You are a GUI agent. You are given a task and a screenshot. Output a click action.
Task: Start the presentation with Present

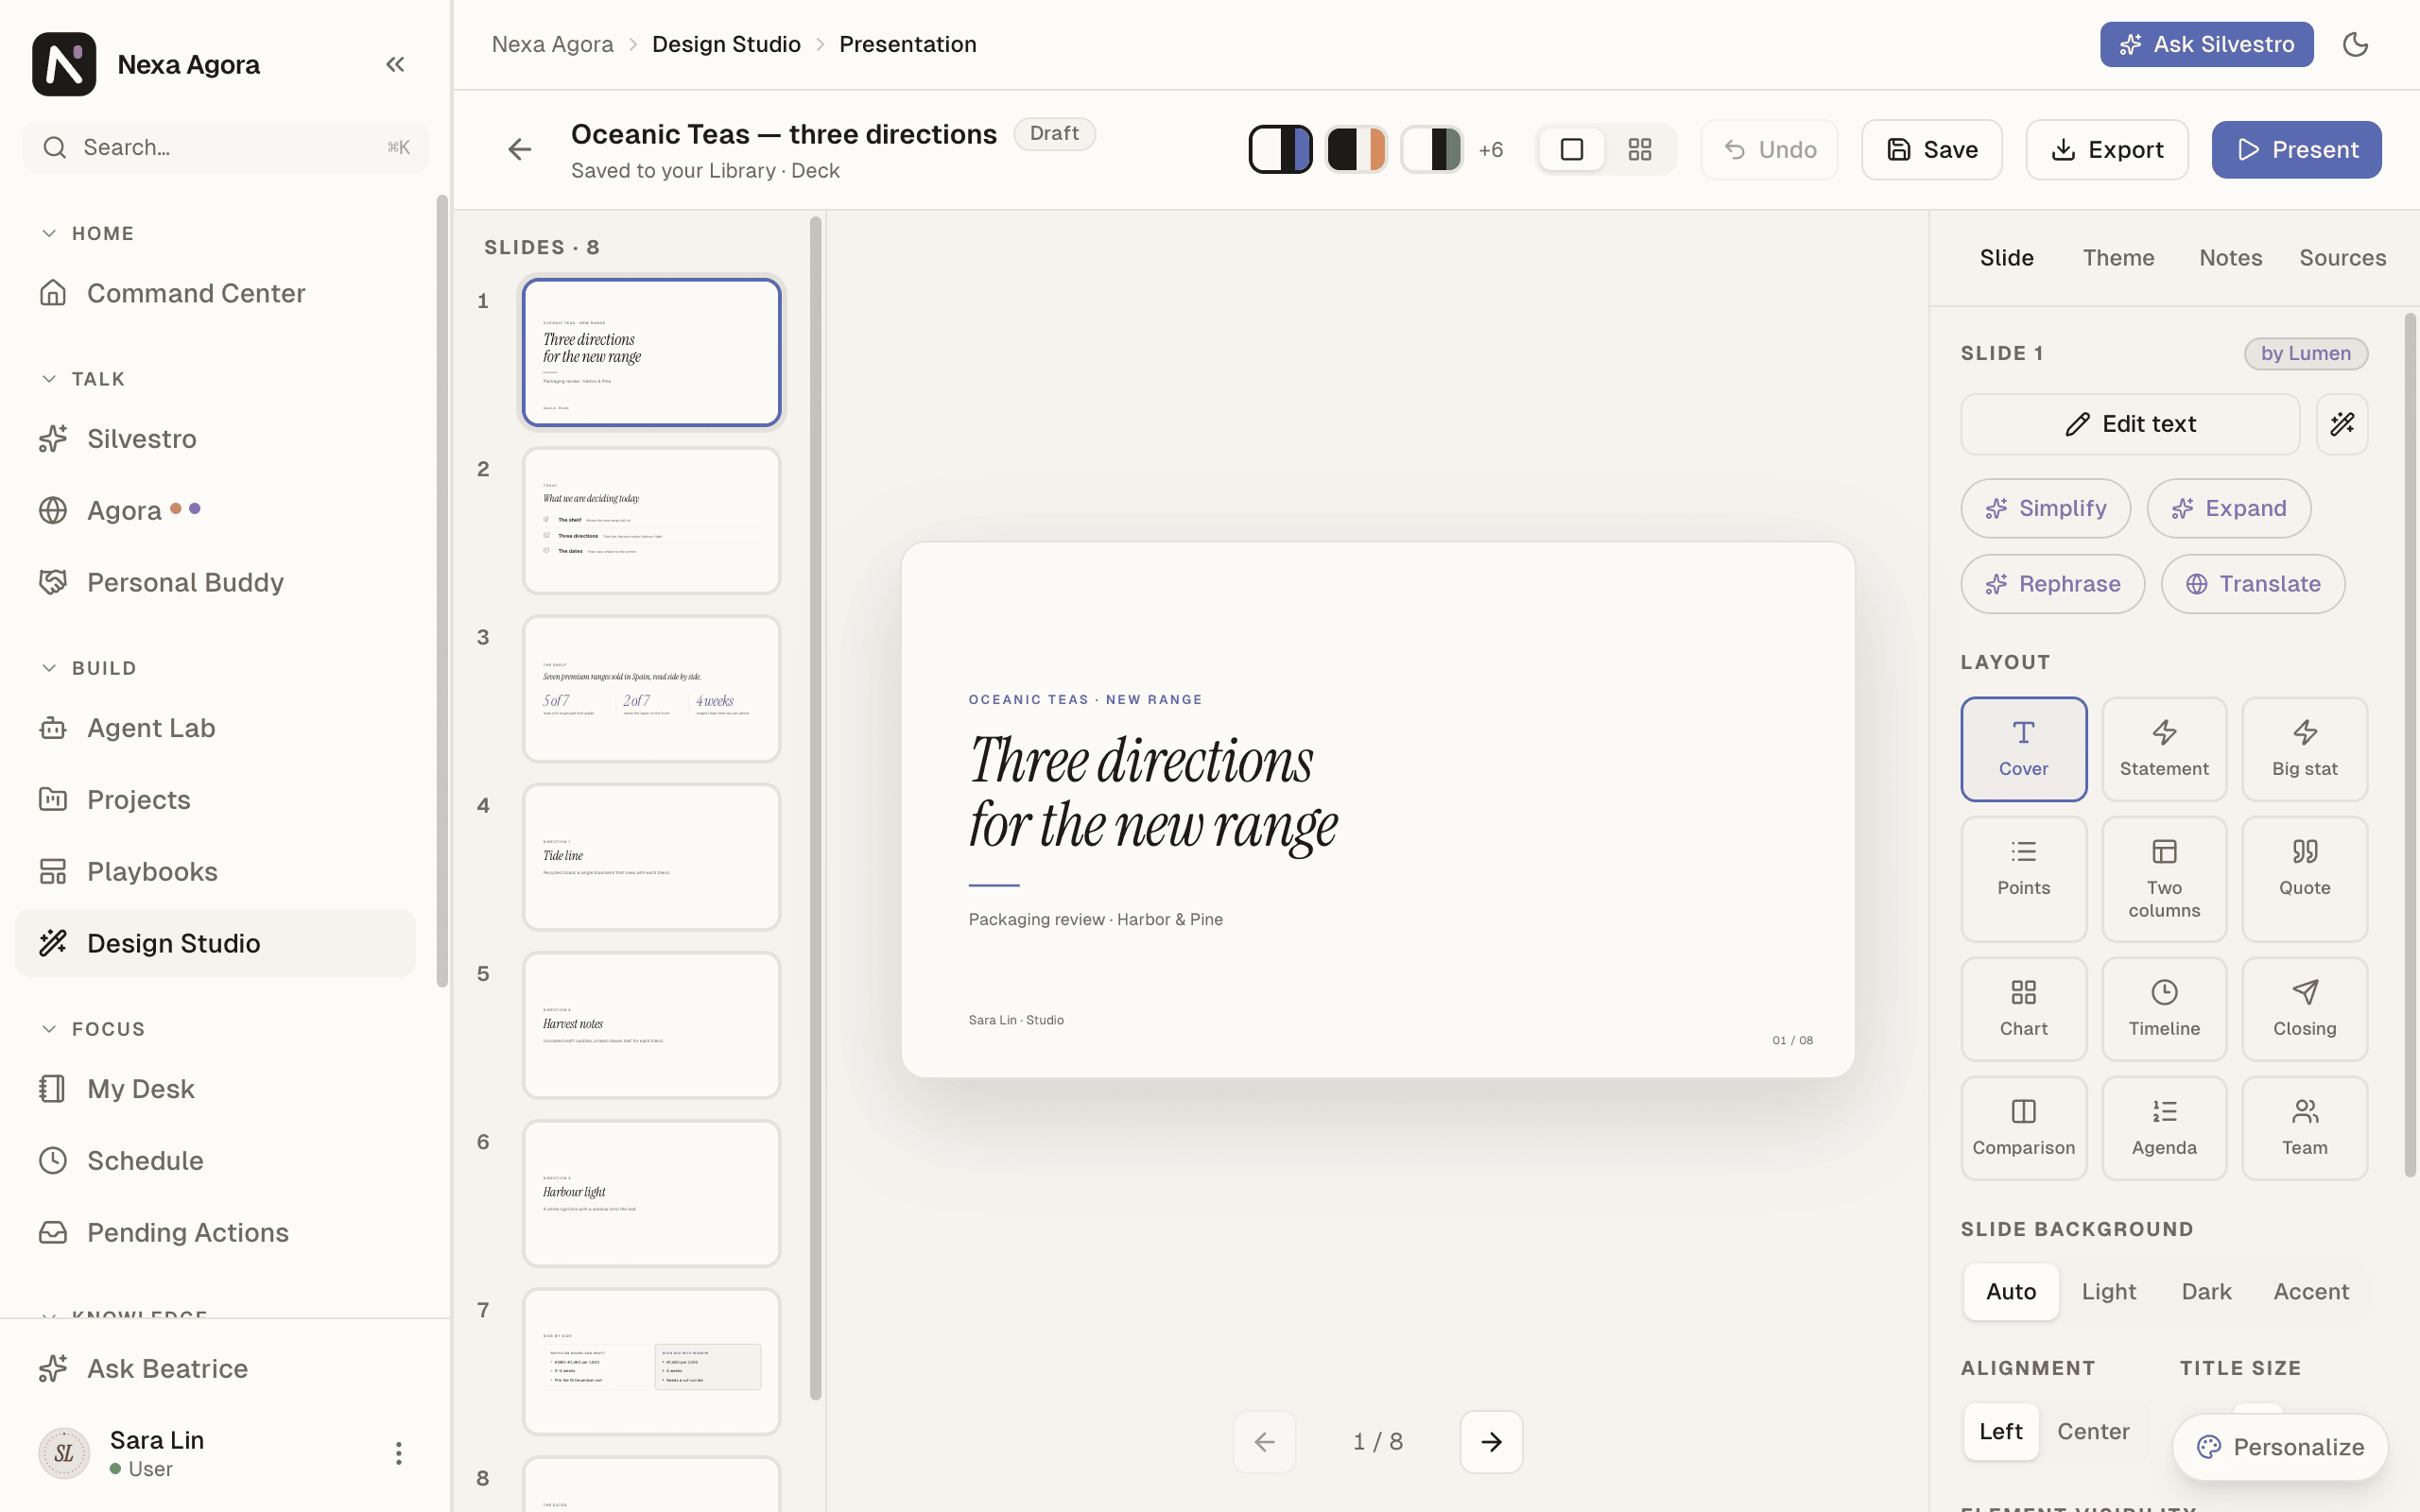click(x=2296, y=150)
